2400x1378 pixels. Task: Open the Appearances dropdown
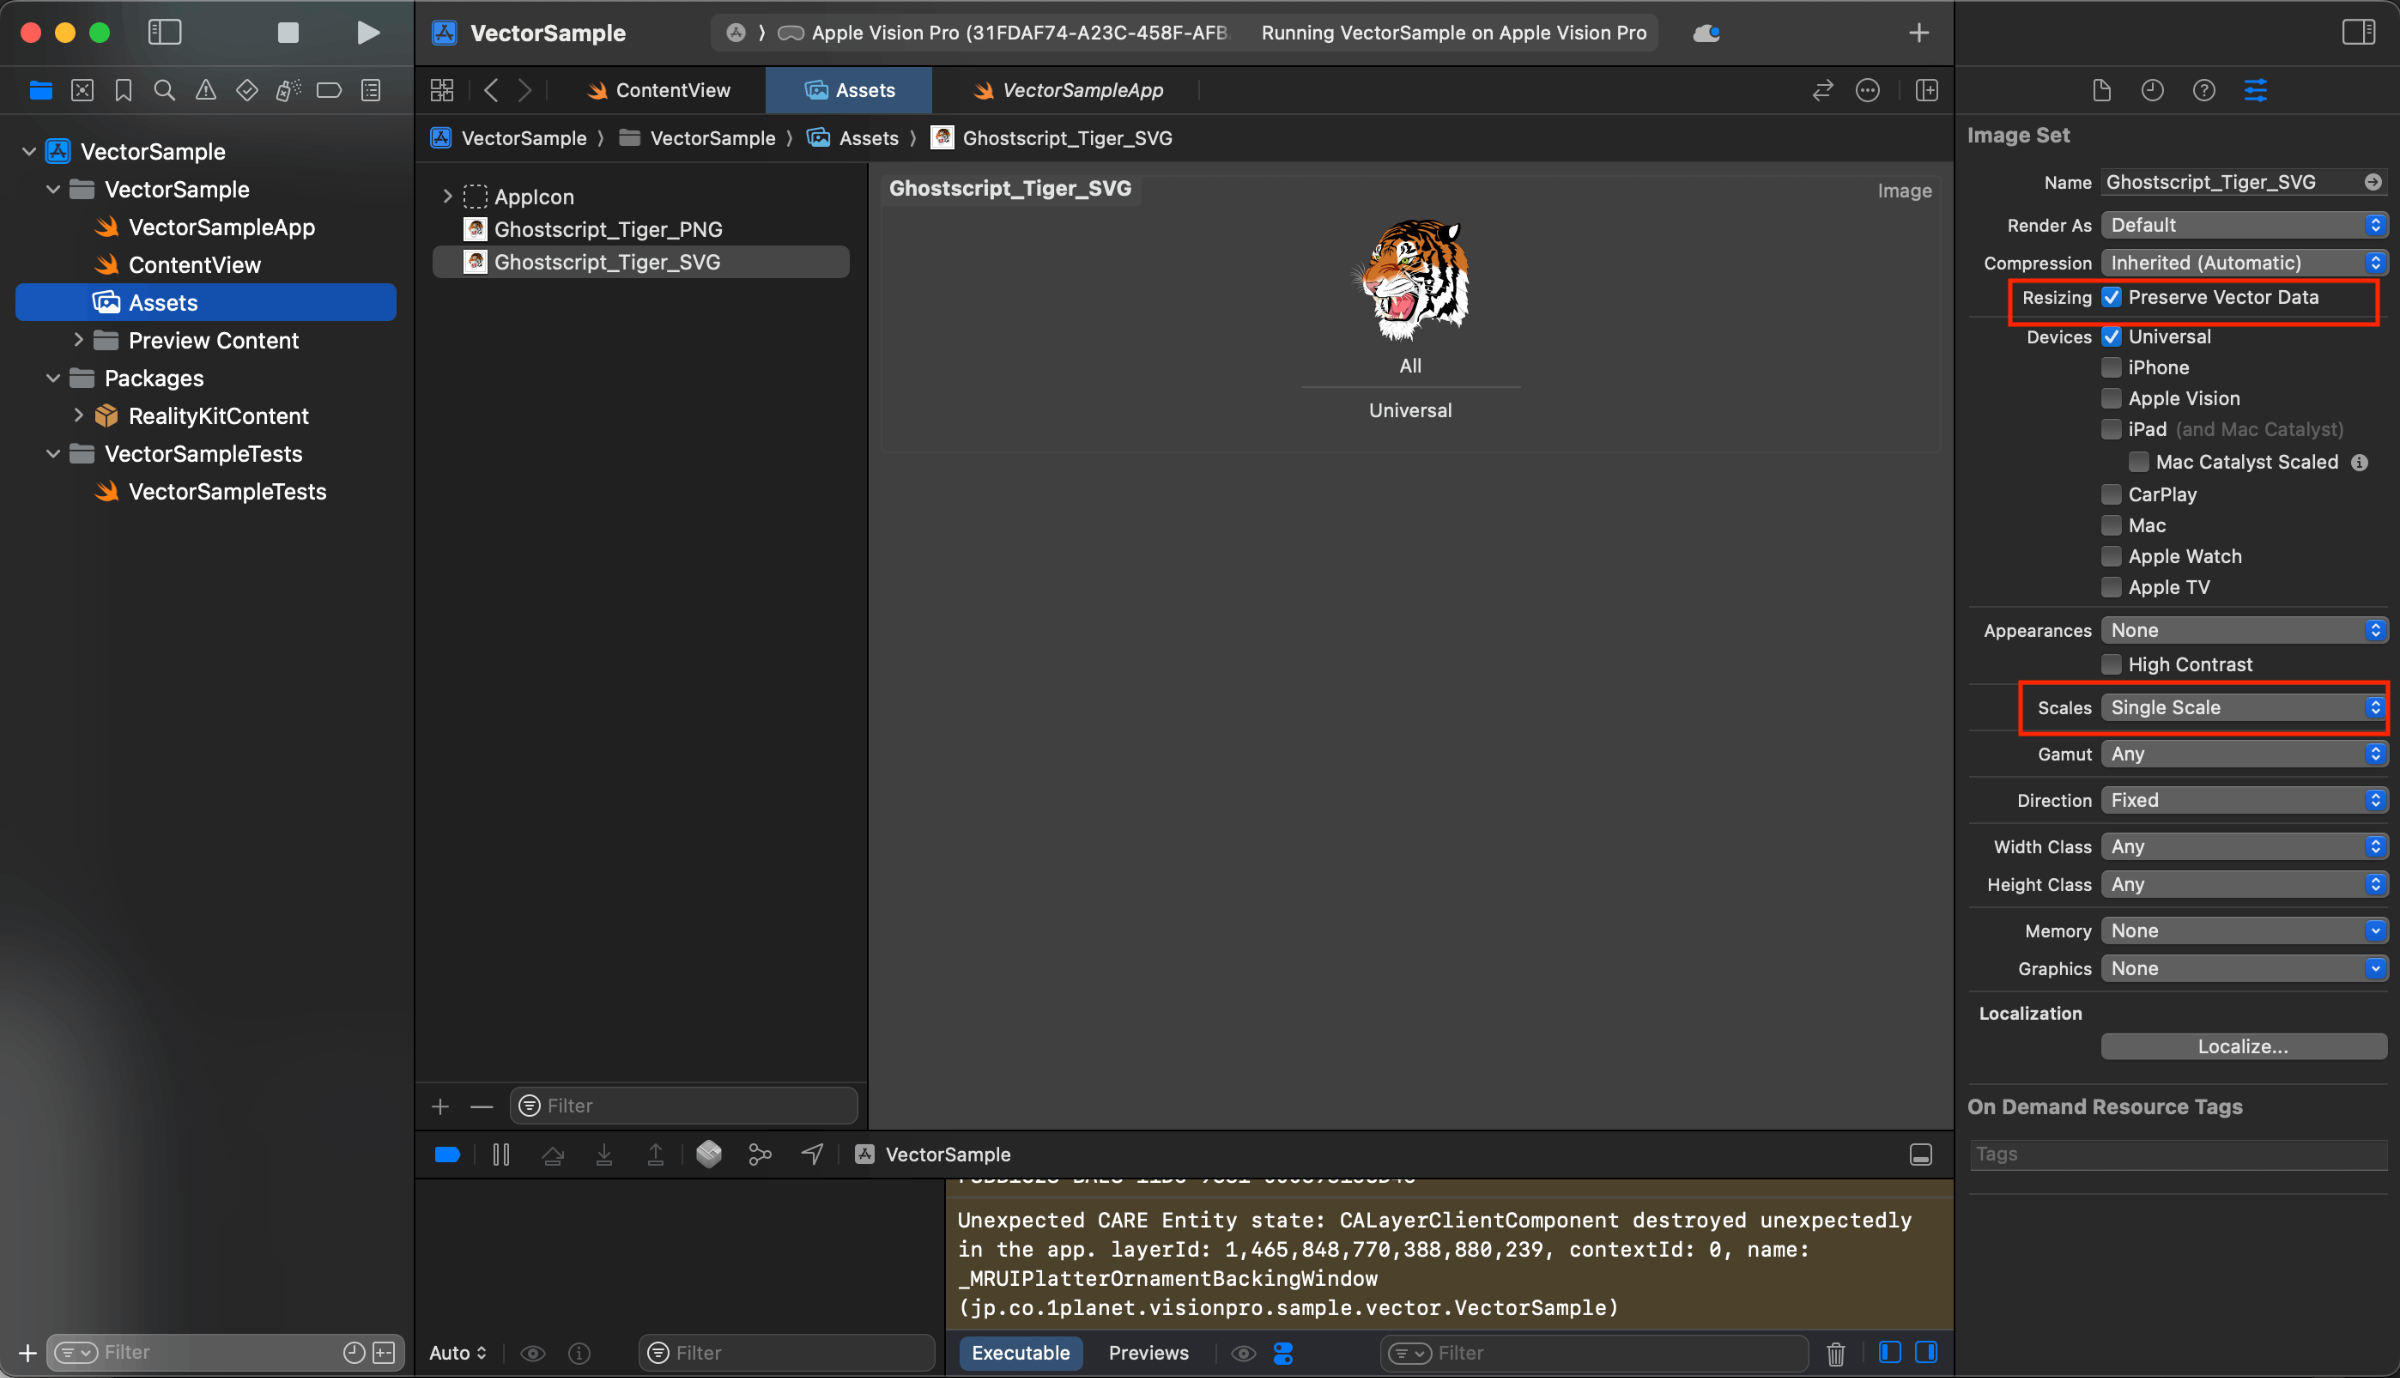click(x=2244, y=631)
